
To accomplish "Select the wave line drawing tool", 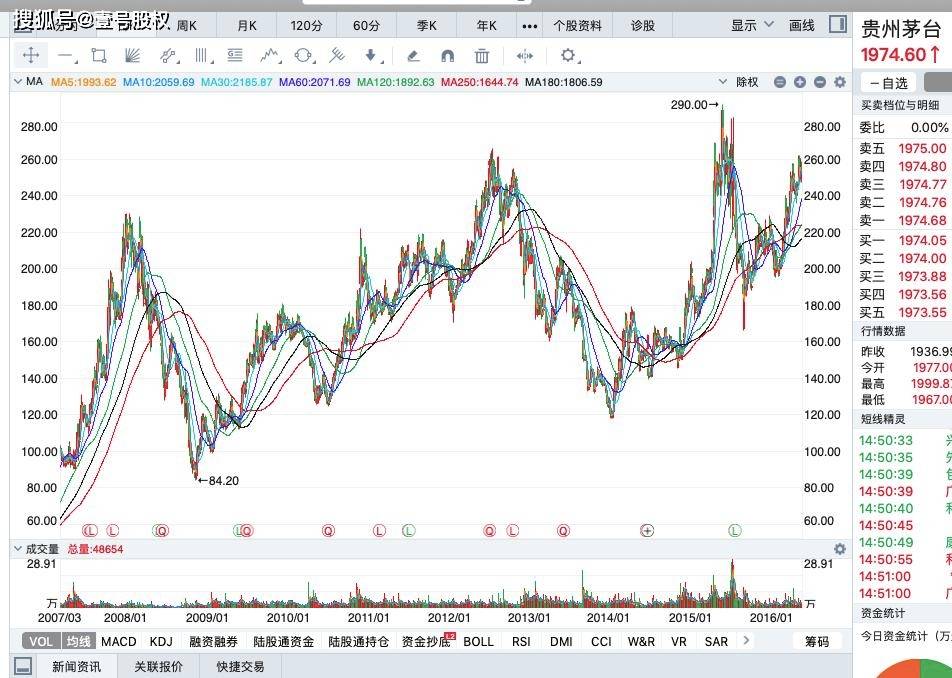I will (x=270, y=56).
